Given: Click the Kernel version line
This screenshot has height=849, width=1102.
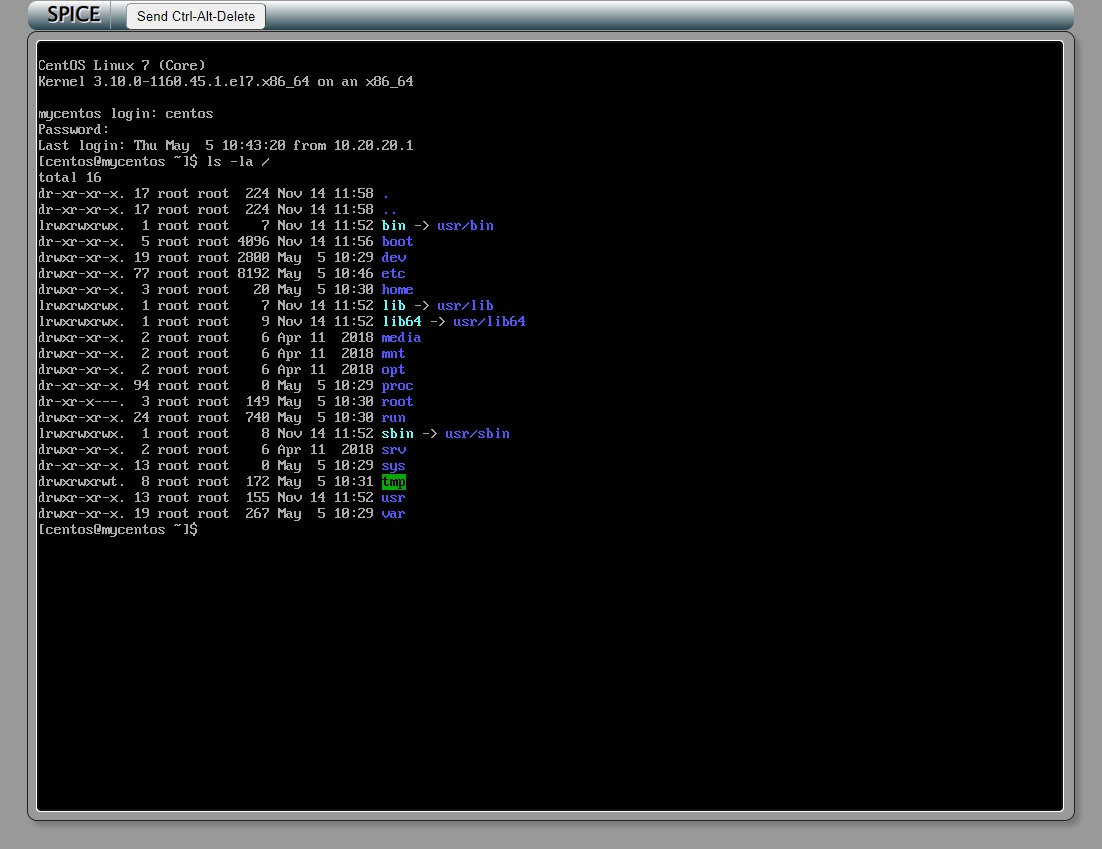Looking at the screenshot, I should coord(226,82).
